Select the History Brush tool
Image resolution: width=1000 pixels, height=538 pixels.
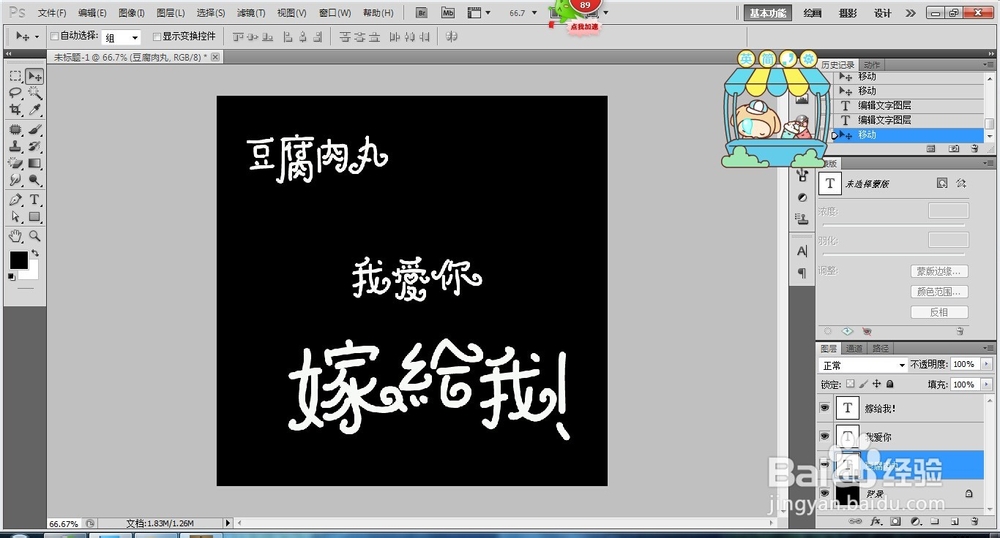(x=35, y=147)
